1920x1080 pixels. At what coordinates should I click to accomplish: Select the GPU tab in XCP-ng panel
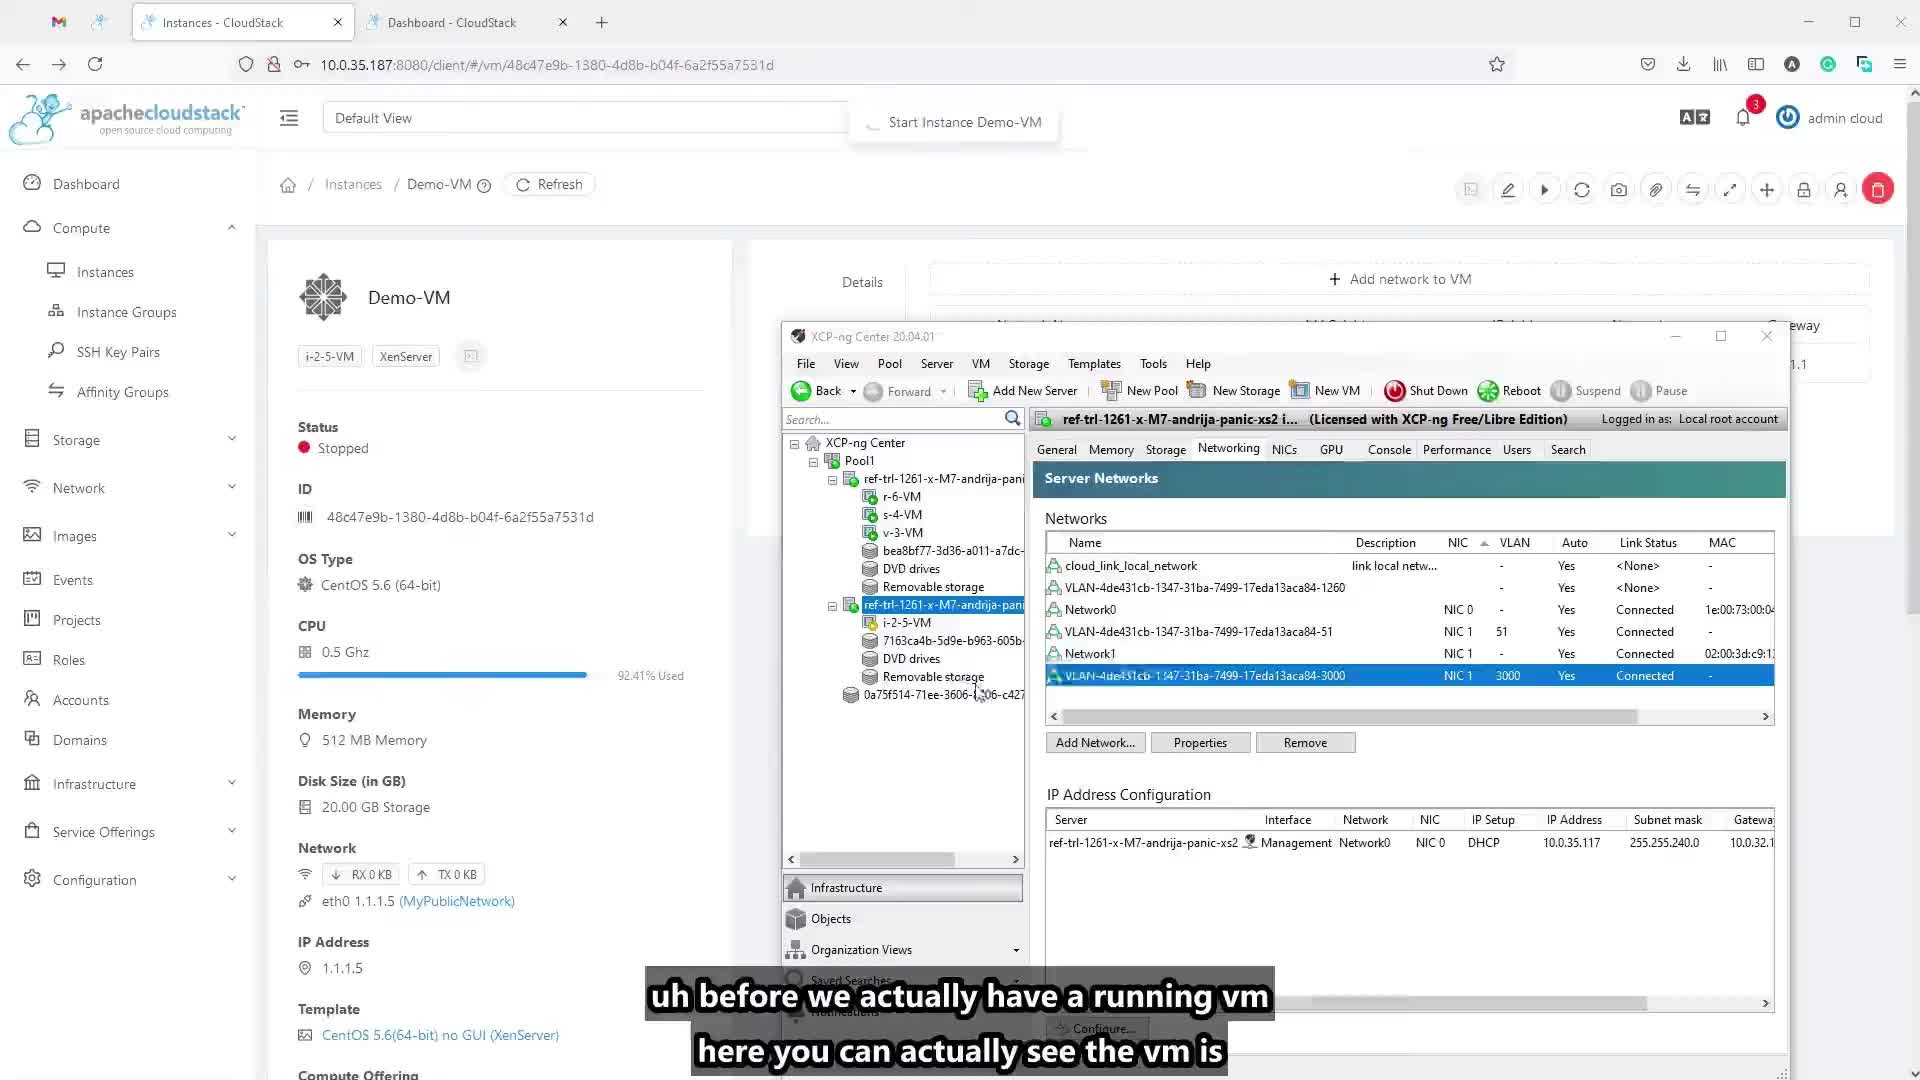click(x=1333, y=450)
